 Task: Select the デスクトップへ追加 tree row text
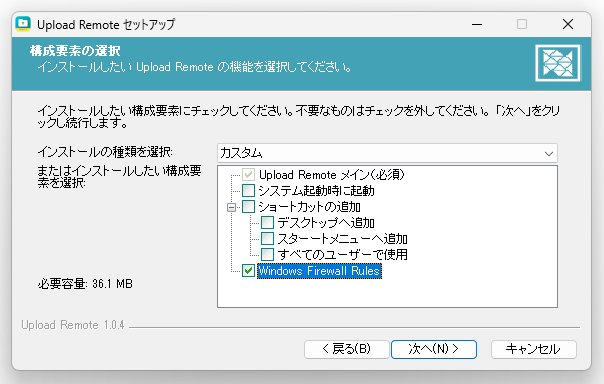326,223
